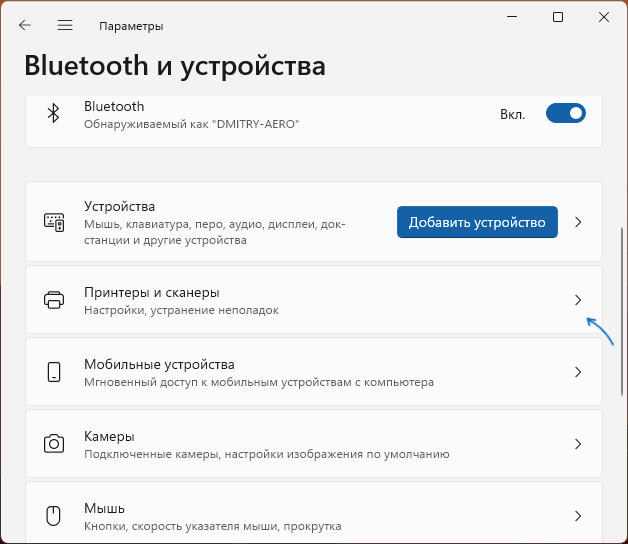Click the mobile phone icon
The width and height of the screenshot is (628, 544).
54,372
